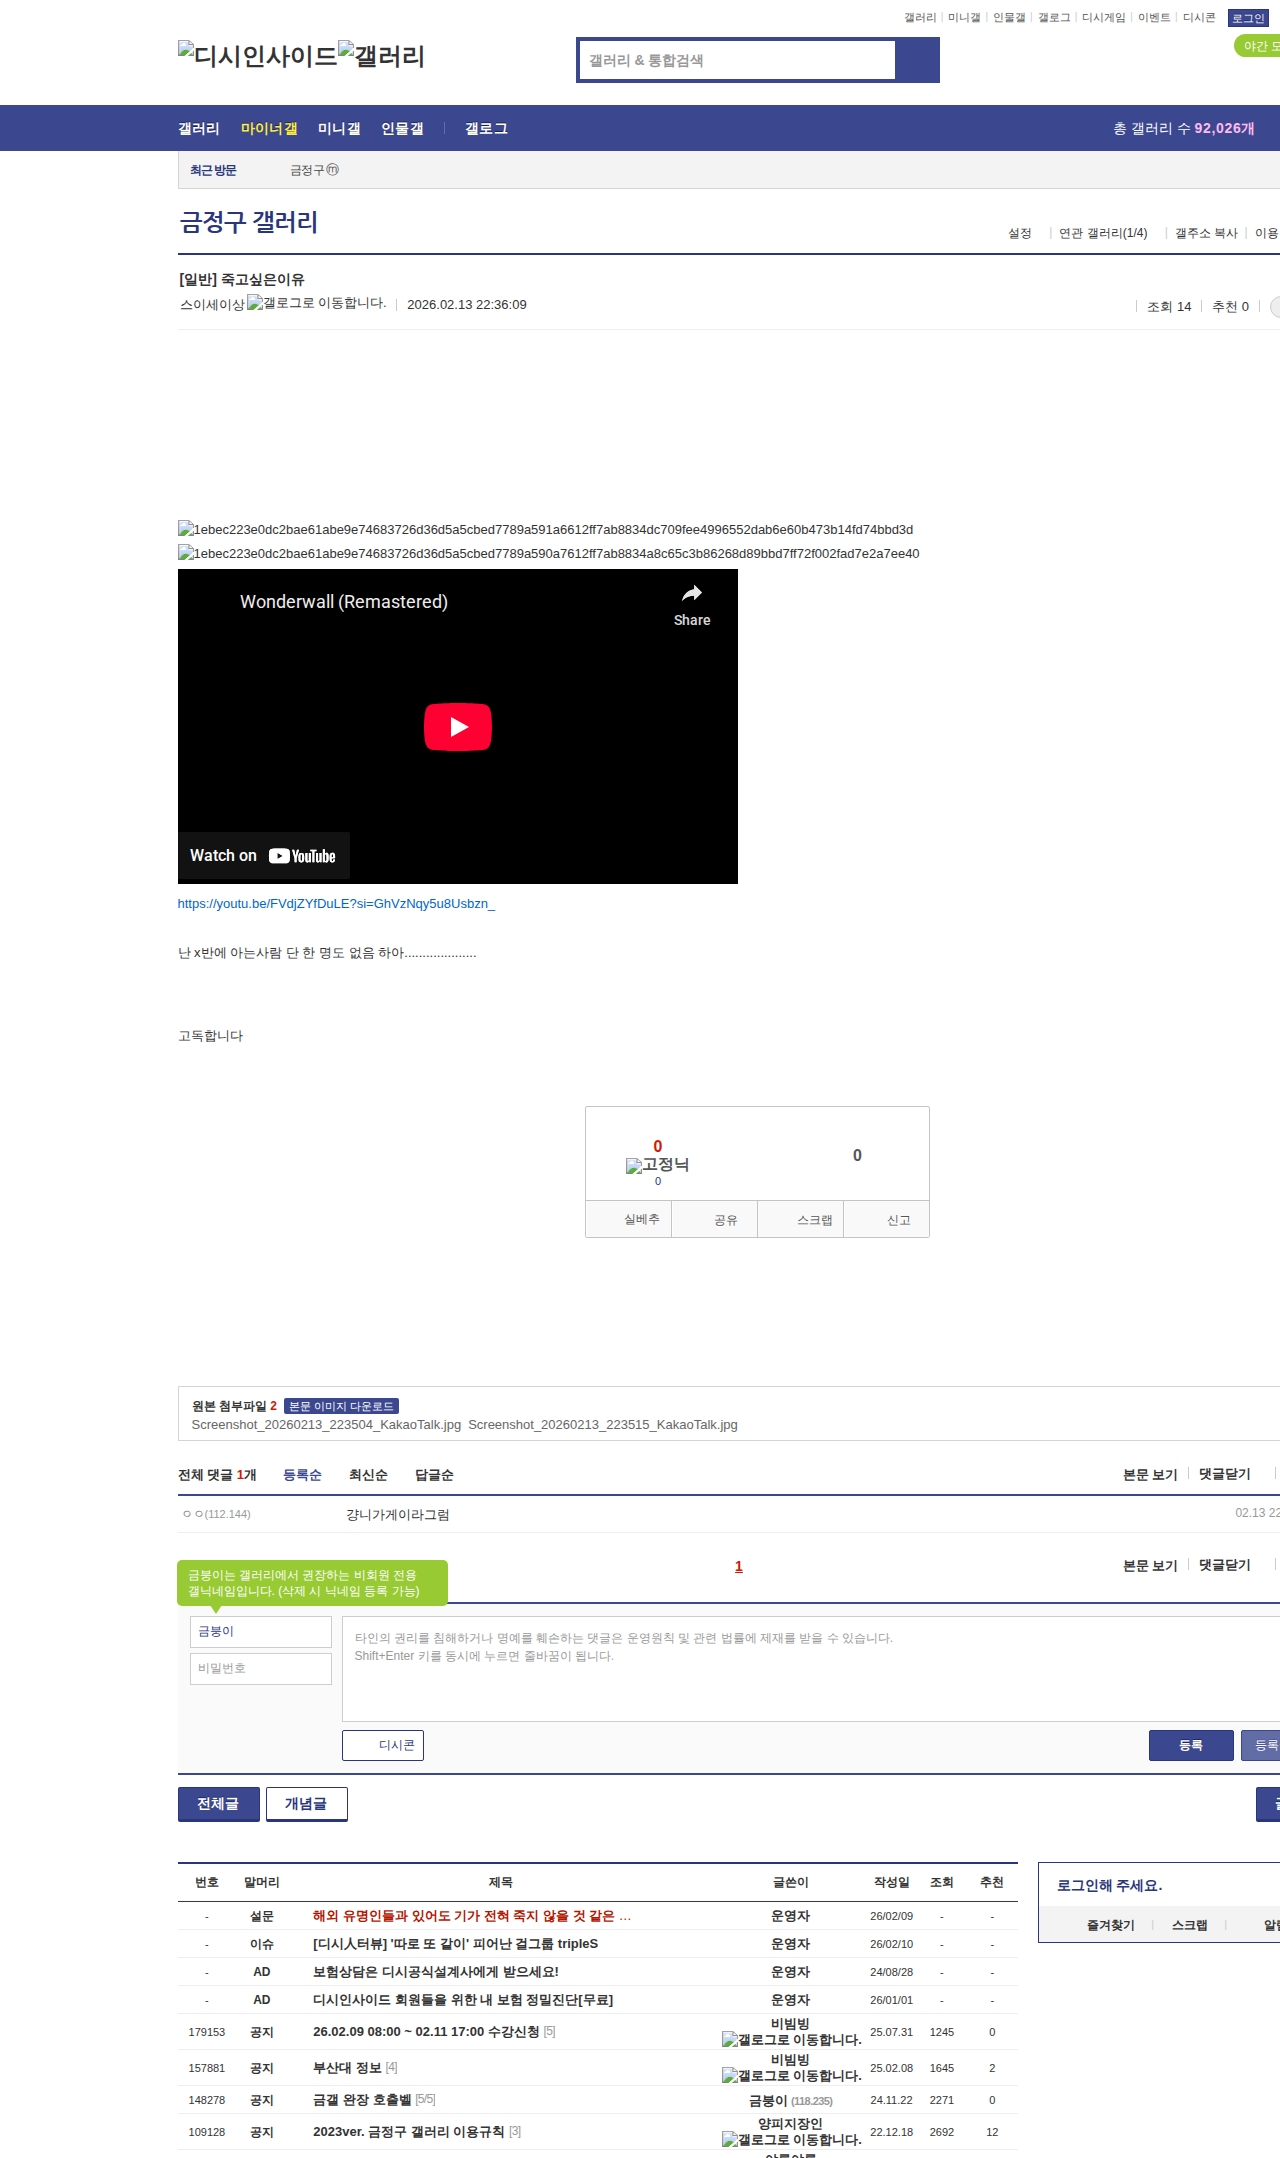
Task: Select 인물갤 in the blue navigation bar
Action: click(x=402, y=128)
